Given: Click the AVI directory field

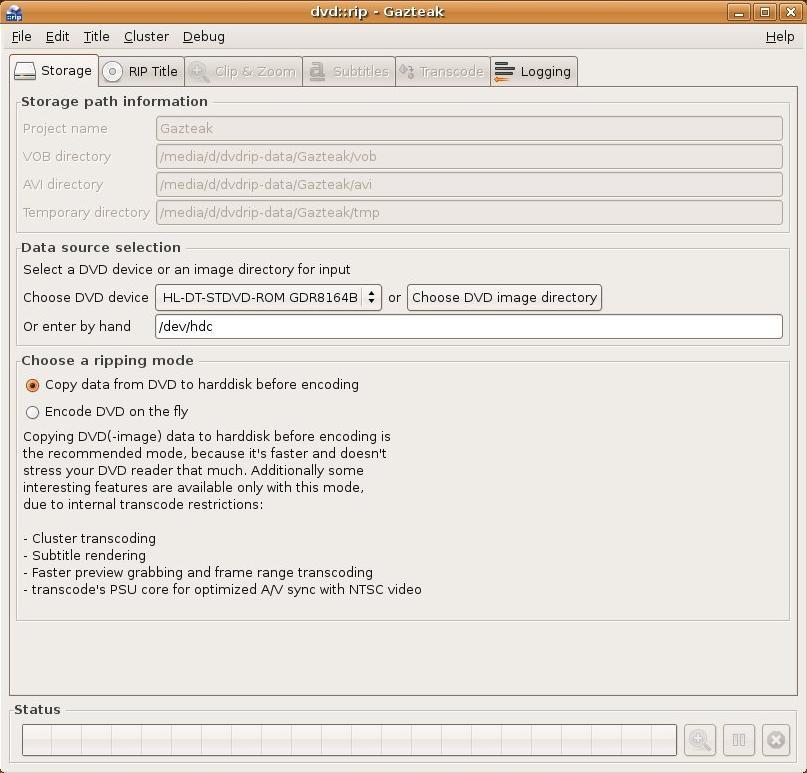Looking at the screenshot, I should point(469,184).
